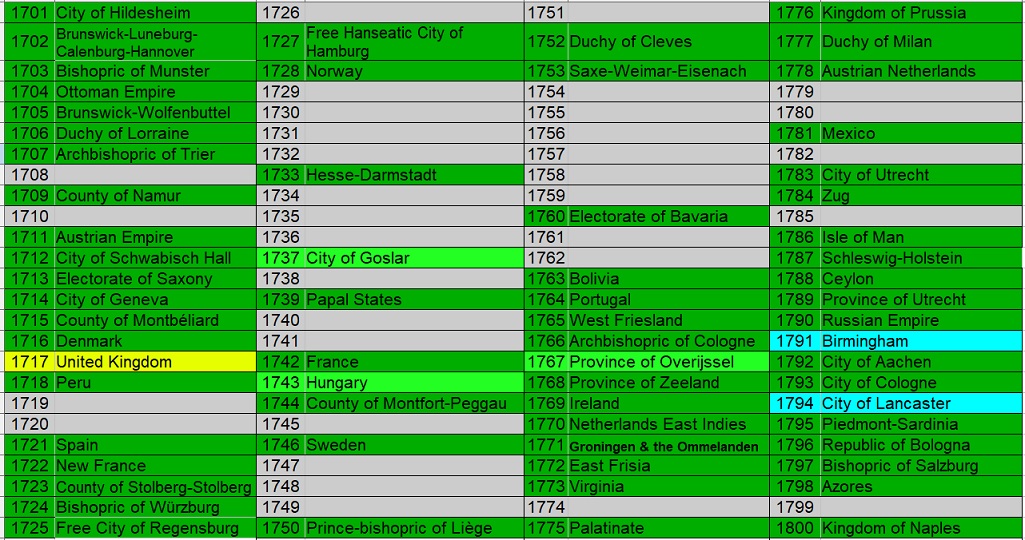Click the 'Bishopric of Würzburg' cell
This screenshot has width=1025, height=540.
(155, 507)
